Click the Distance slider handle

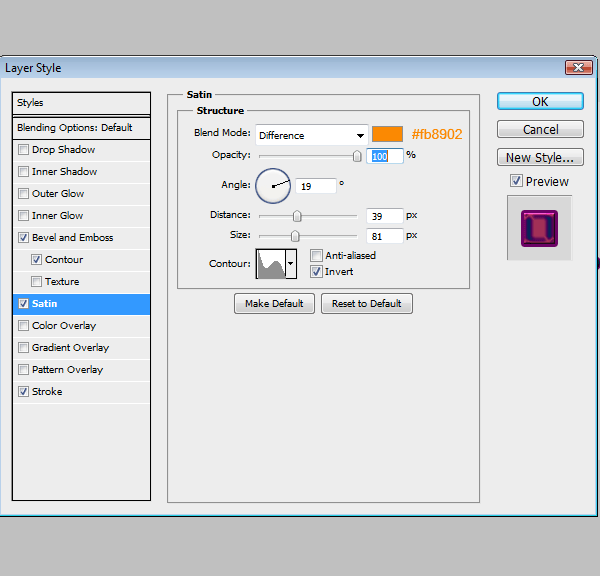[297, 216]
